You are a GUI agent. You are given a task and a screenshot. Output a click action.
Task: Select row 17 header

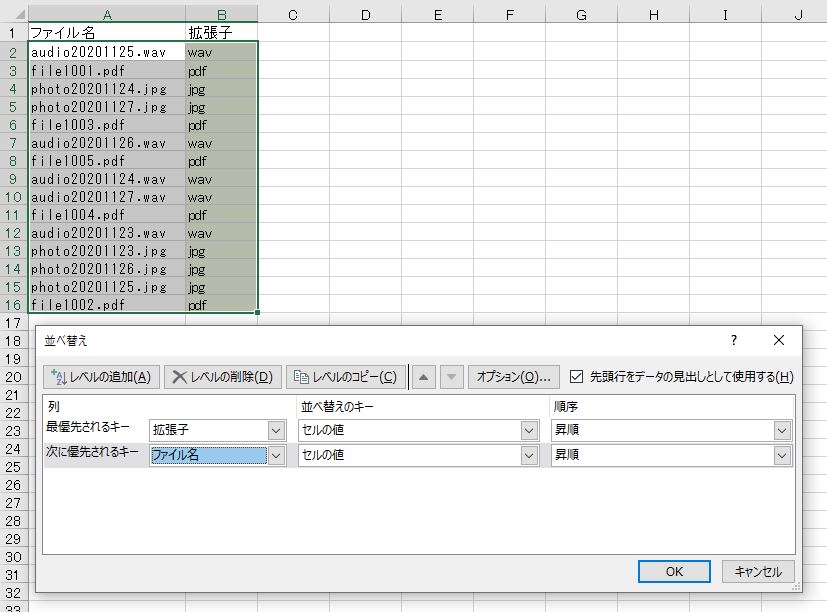click(13, 322)
